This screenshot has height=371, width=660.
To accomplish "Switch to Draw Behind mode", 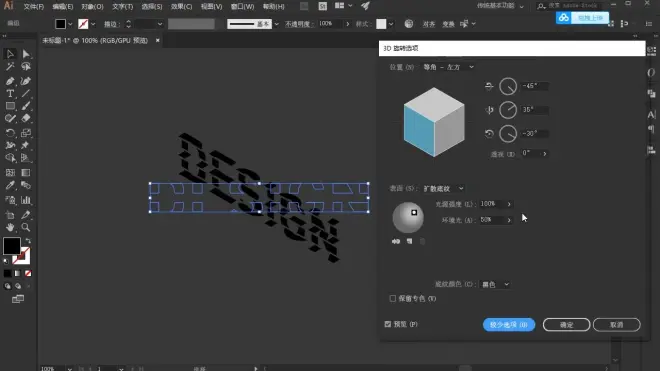I will pos(18,286).
